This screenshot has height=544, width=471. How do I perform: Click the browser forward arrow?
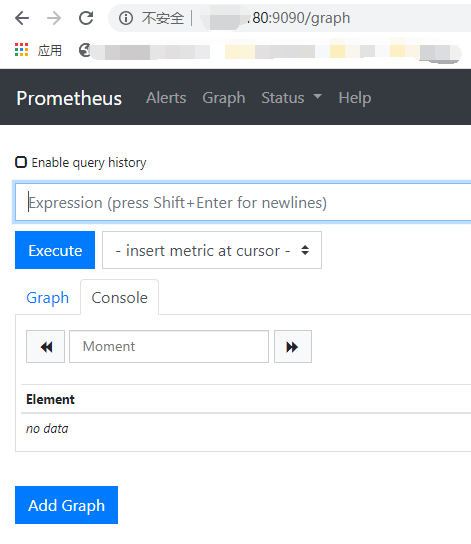[54, 18]
